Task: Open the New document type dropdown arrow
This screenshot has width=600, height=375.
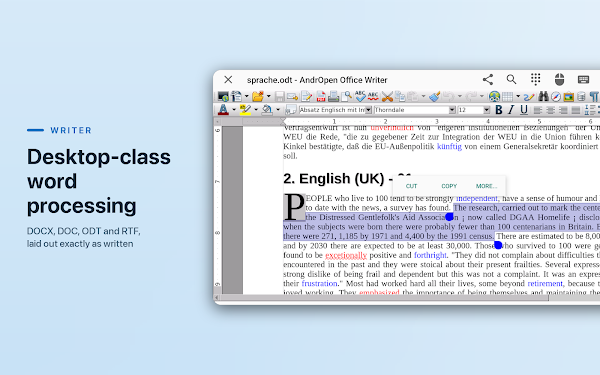Action: click(x=246, y=96)
